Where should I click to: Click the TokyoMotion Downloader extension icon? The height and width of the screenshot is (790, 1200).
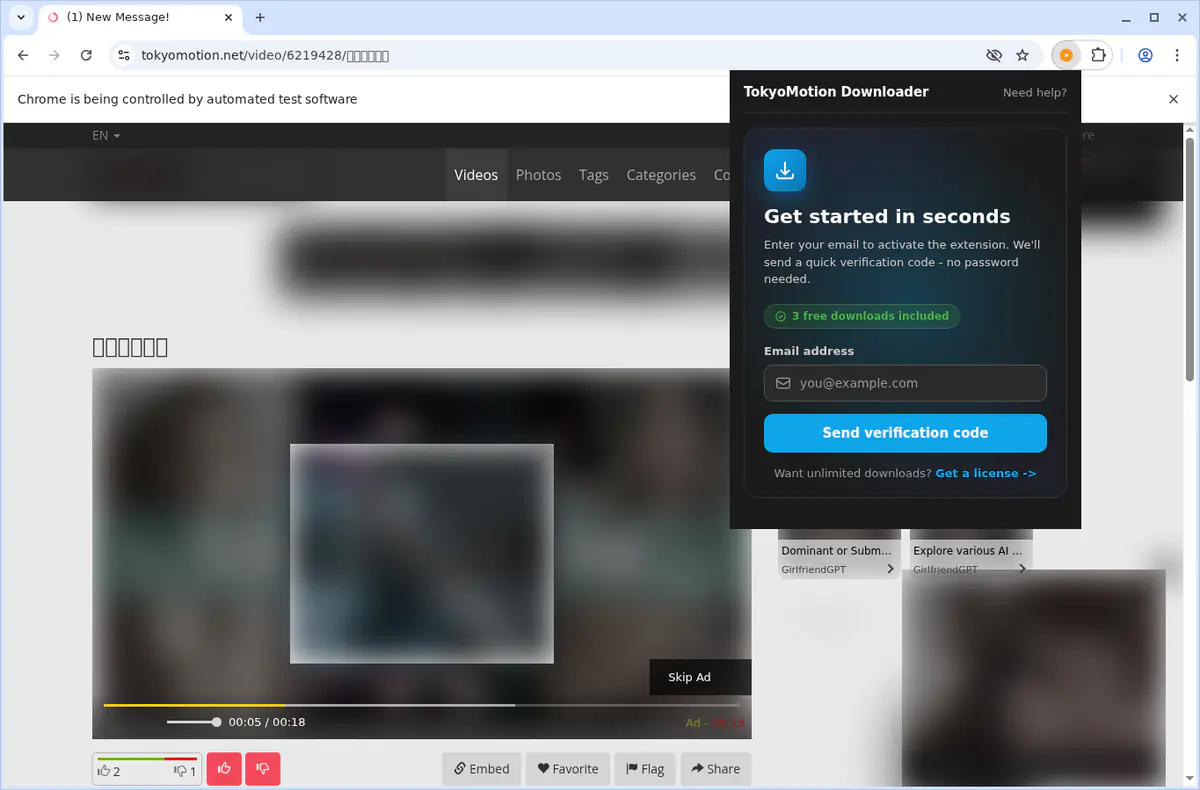1066,56
